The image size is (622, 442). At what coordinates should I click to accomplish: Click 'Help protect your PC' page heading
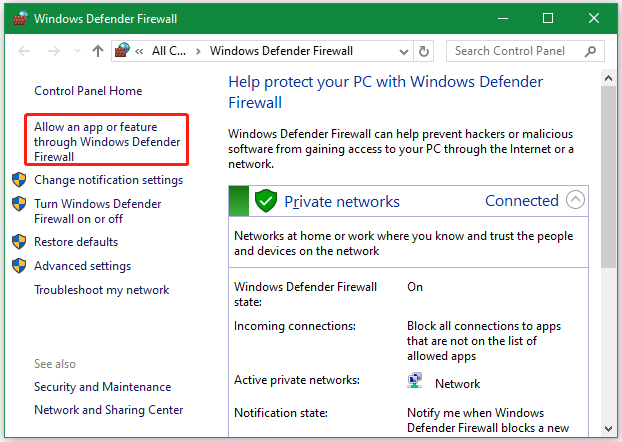pos(386,92)
